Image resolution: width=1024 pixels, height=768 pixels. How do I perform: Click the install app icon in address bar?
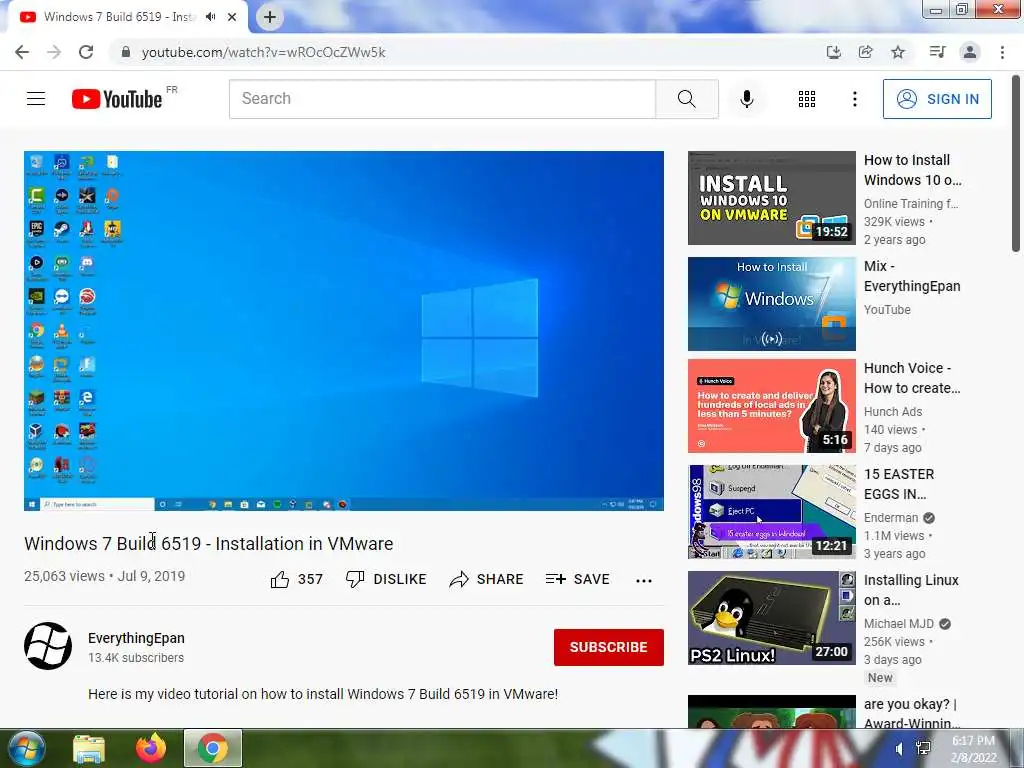(833, 52)
